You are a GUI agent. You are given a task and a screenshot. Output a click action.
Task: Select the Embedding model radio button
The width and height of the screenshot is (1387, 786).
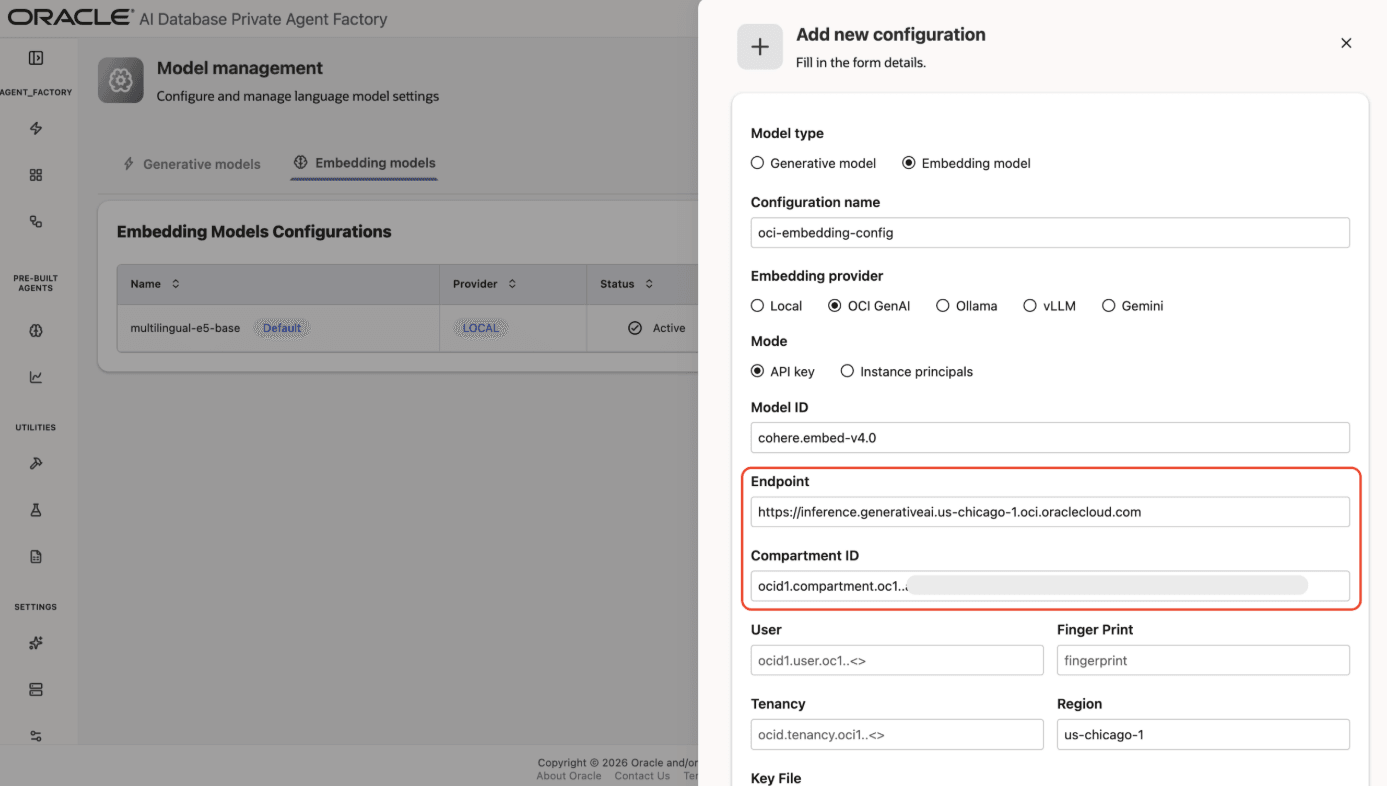click(909, 163)
